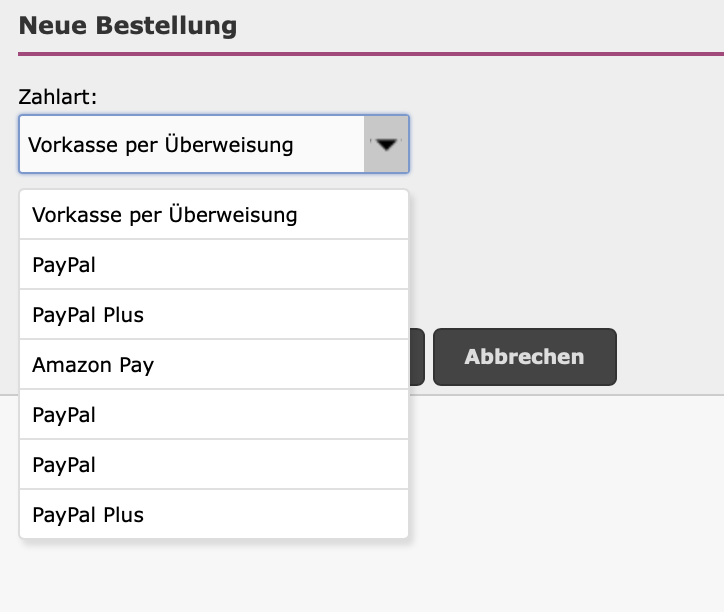Click the selected value text in Zahlart field

[161, 145]
